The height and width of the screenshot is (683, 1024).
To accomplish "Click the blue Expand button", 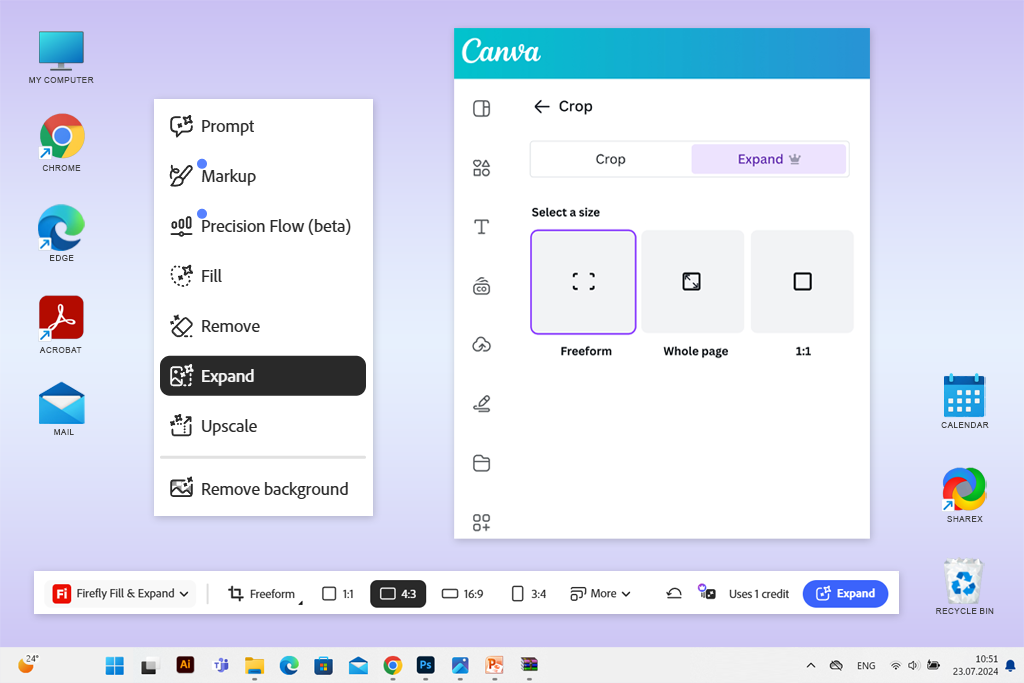I will pyautogui.click(x=845, y=594).
